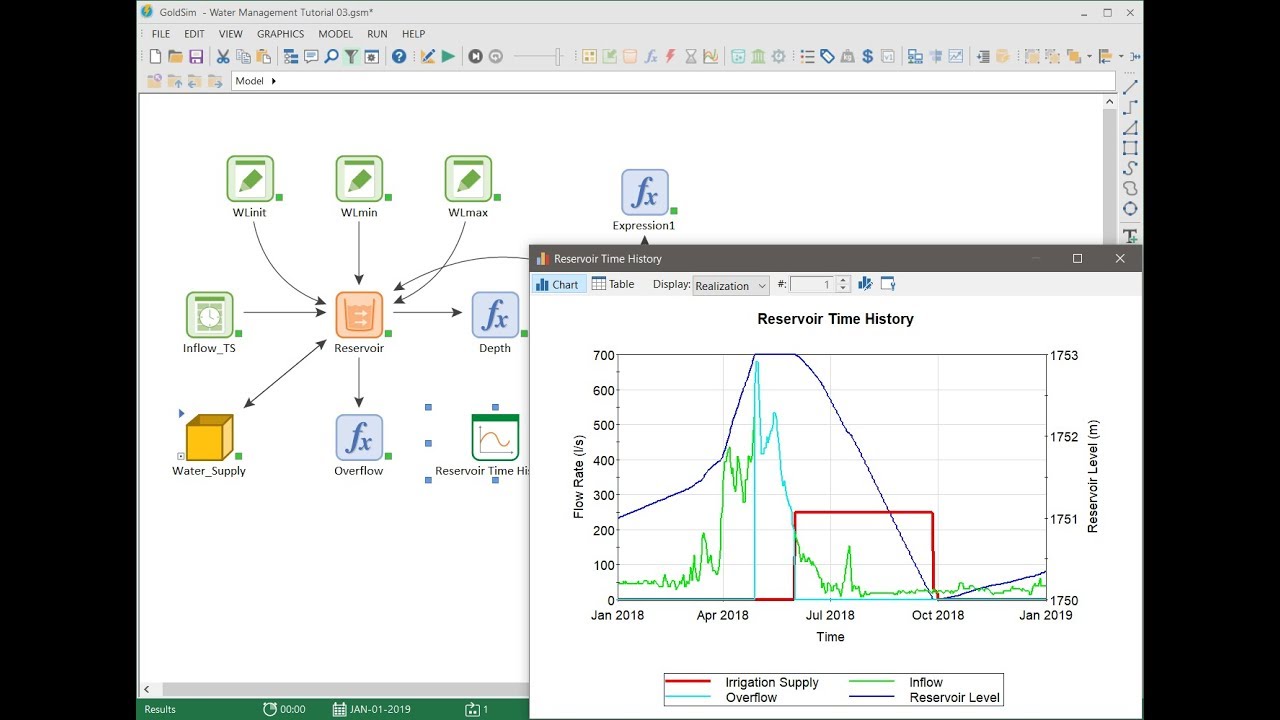Image resolution: width=1280 pixels, height=720 pixels.
Task: Switch to the Chart view
Action: click(557, 284)
